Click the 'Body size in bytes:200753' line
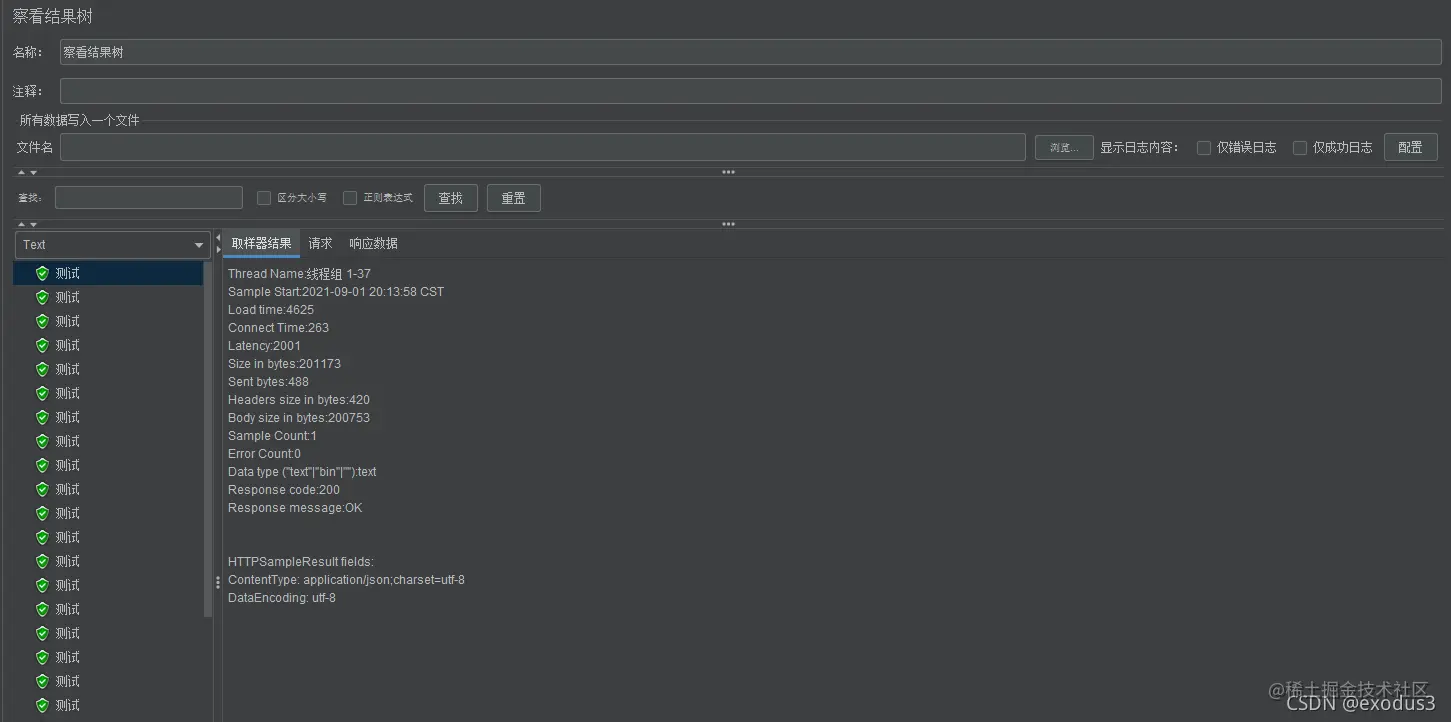This screenshot has width=1451, height=722. click(299, 418)
